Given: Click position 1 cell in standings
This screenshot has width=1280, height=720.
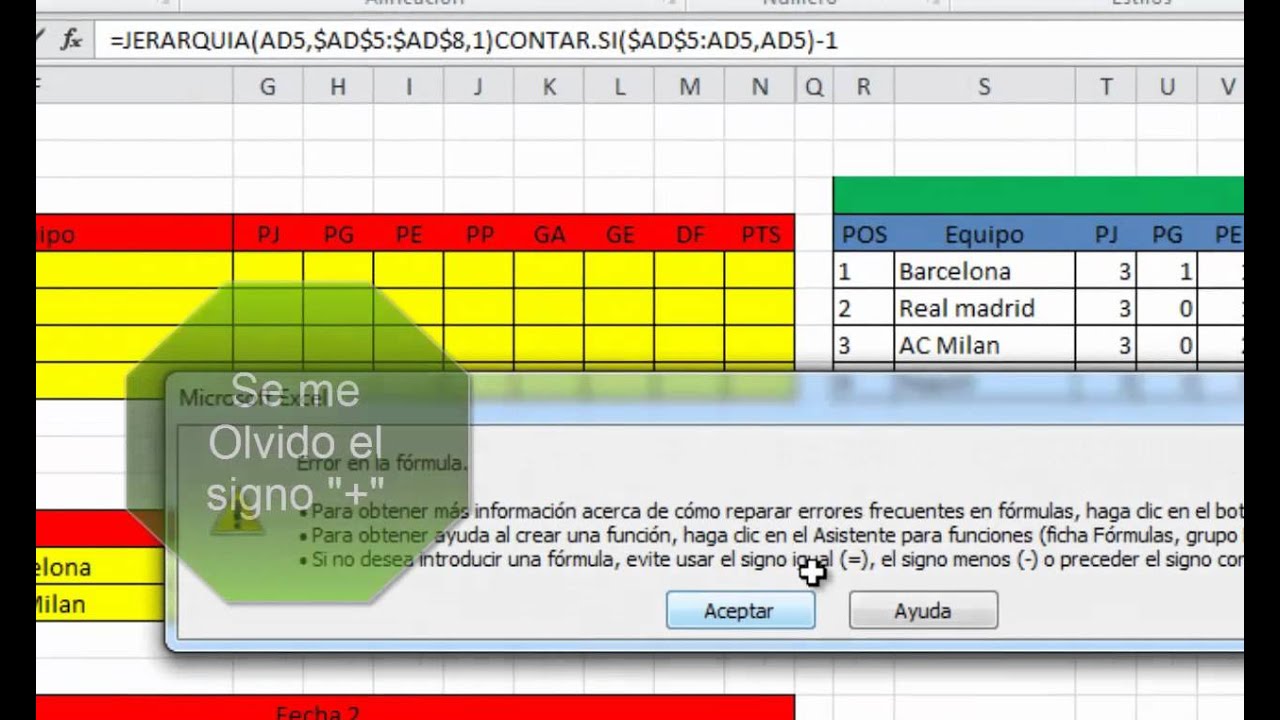Looking at the screenshot, I should (x=863, y=271).
